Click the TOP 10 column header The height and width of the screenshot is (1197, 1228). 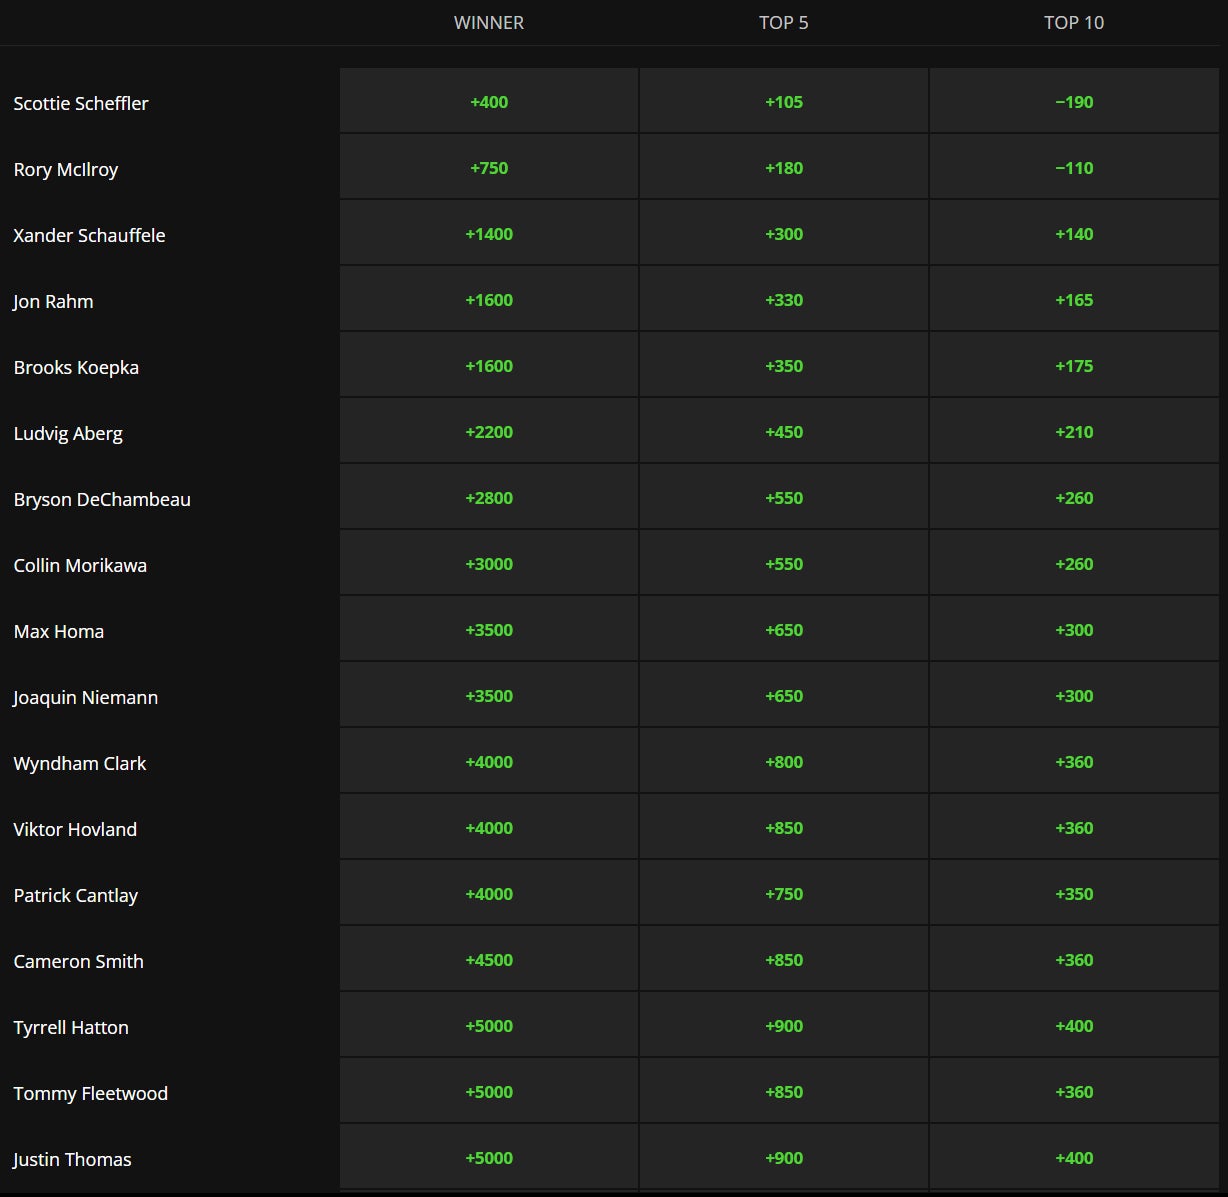[1073, 23]
